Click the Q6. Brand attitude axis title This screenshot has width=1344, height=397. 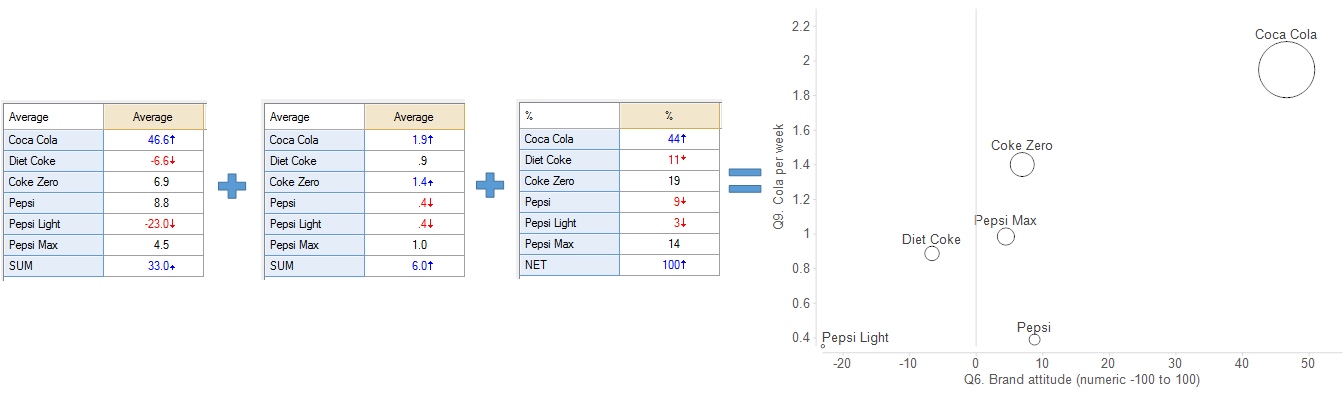click(x=1082, y=380)
